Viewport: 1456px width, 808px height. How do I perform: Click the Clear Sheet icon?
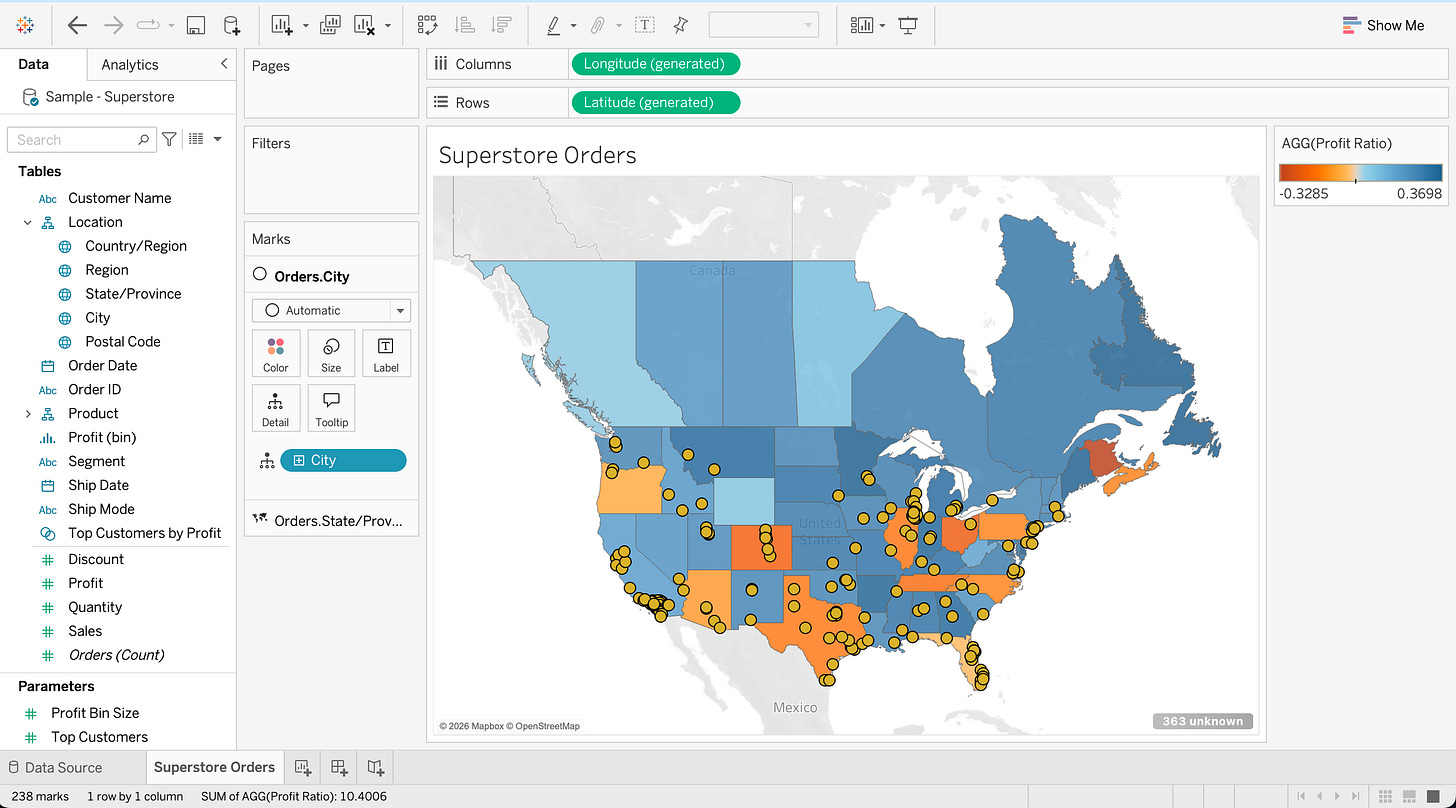pyautogui.click(x=364, y=26)
